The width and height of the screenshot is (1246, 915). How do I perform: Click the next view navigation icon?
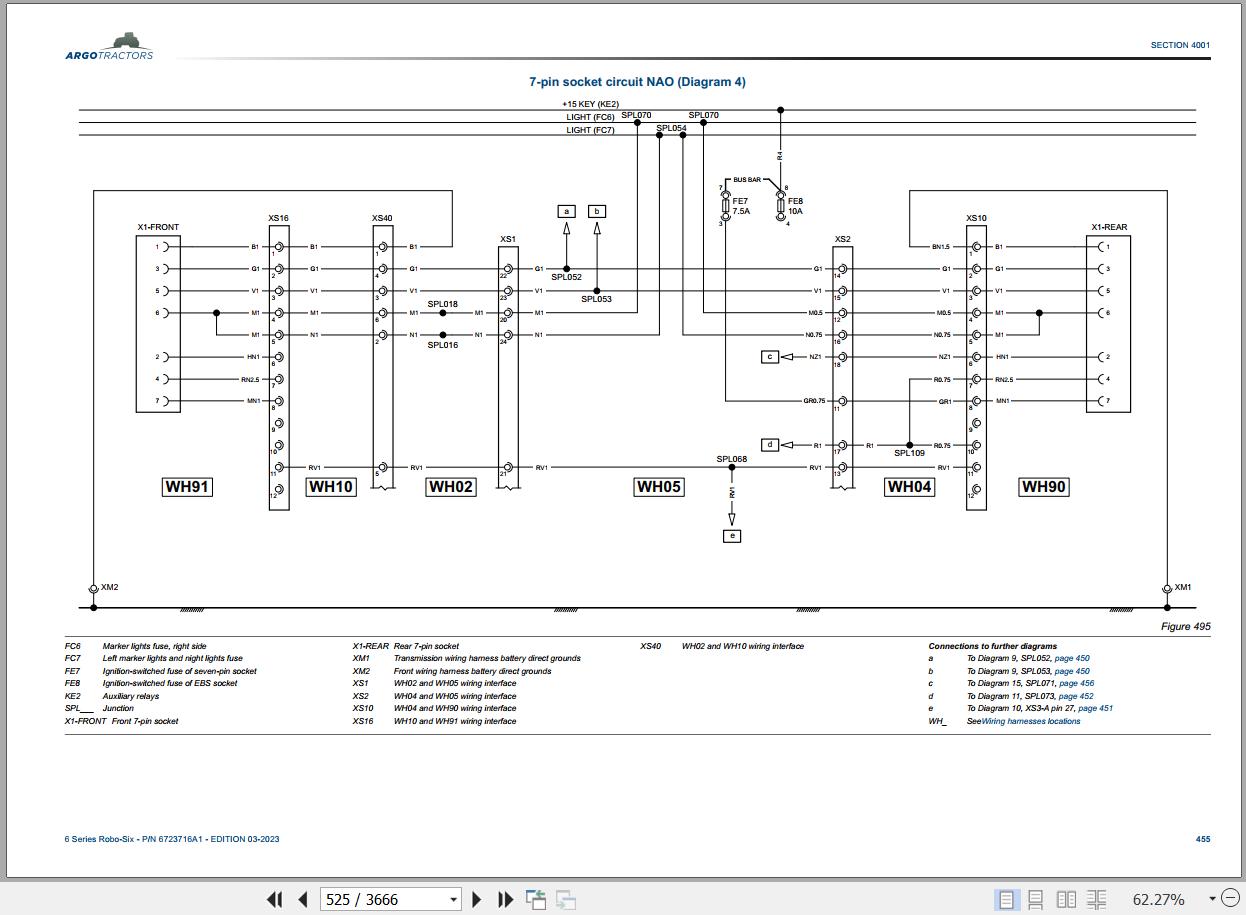coord(566,899)
